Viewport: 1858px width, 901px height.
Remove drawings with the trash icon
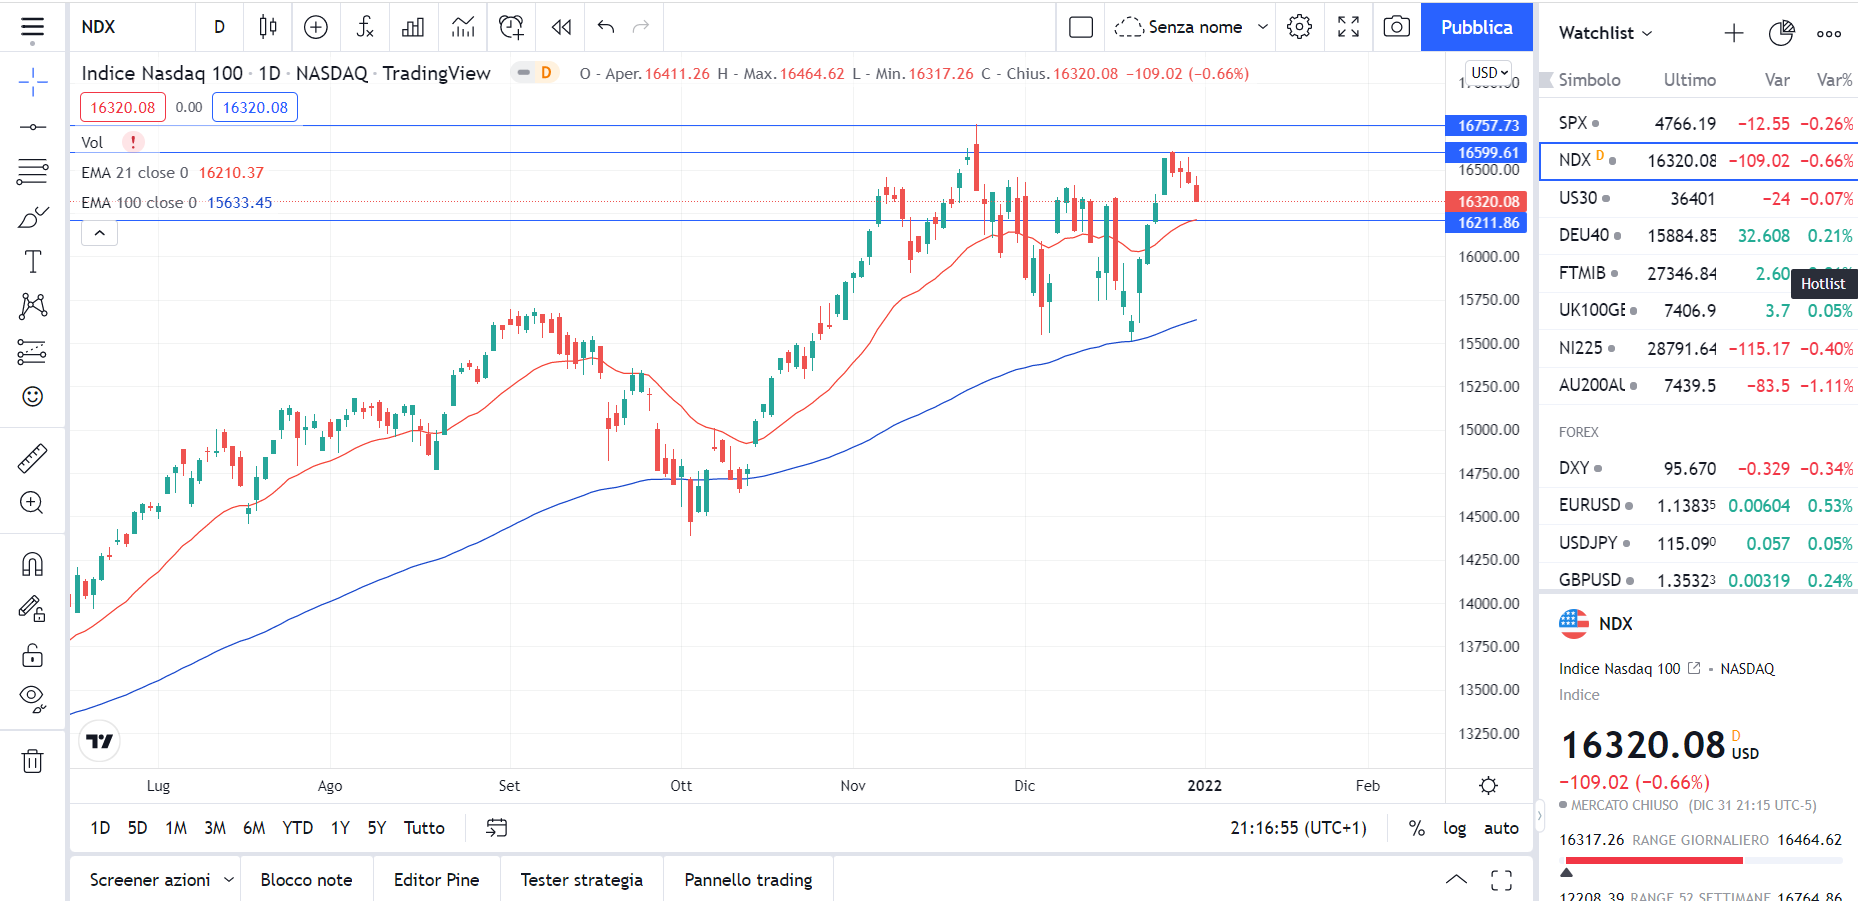[x=32, y=762]
